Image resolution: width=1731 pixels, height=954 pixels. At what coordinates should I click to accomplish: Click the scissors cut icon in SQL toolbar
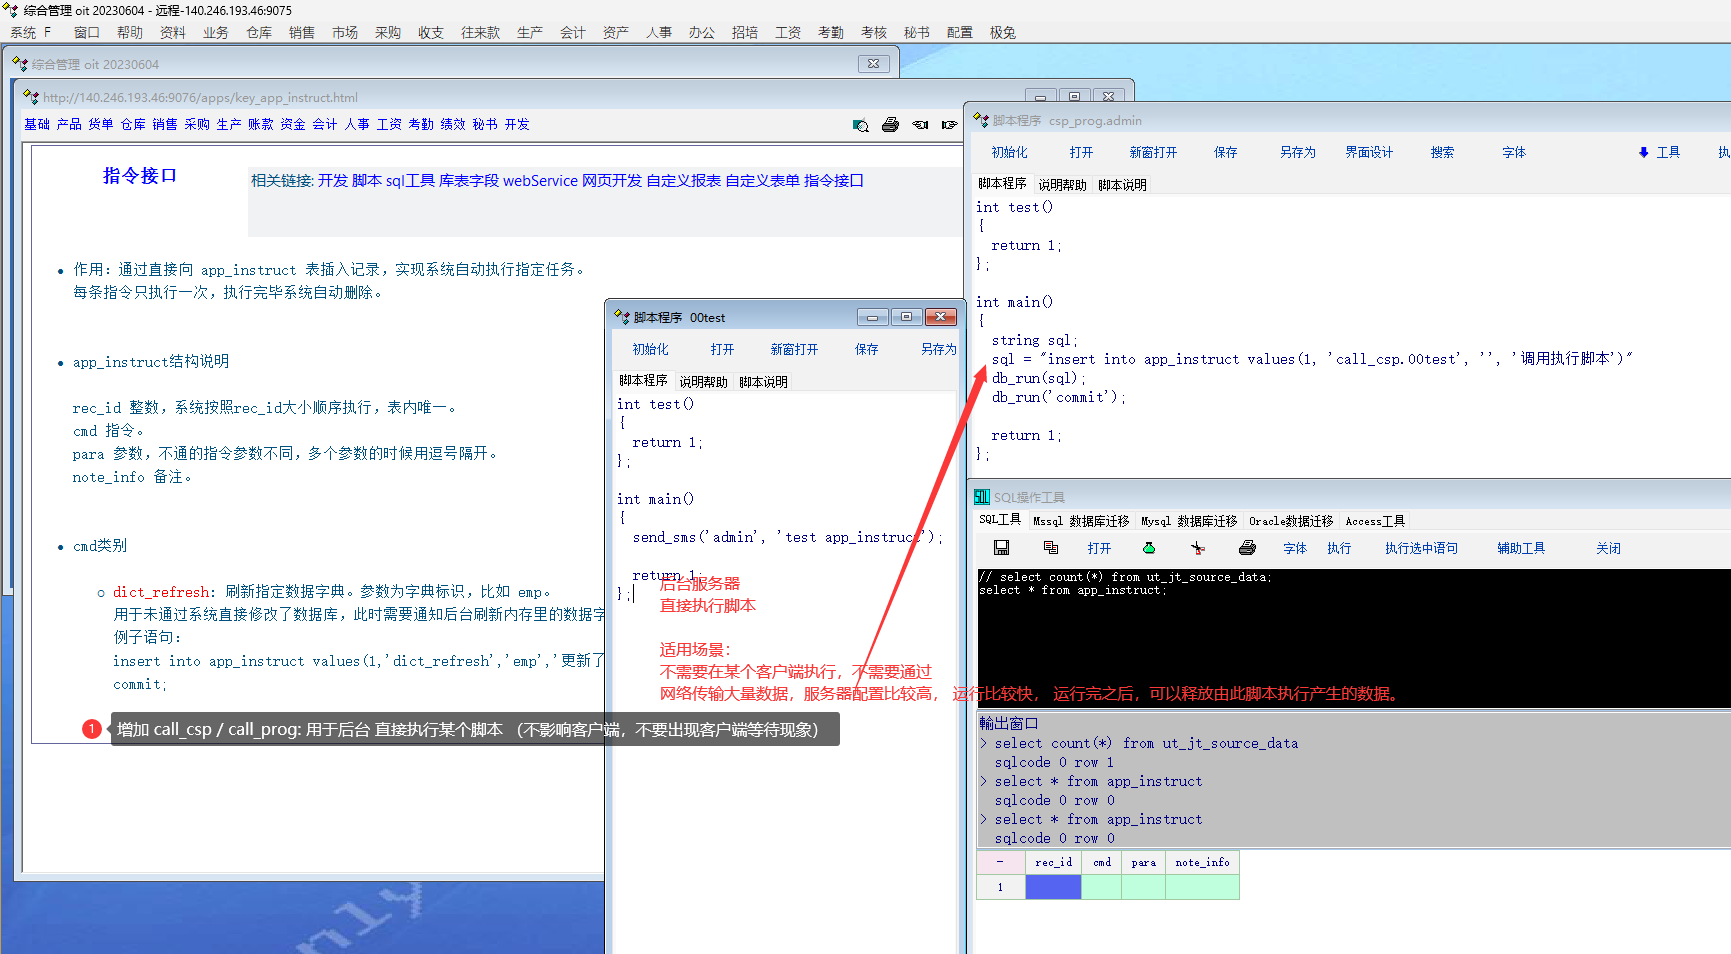[x=1198, y=548]
